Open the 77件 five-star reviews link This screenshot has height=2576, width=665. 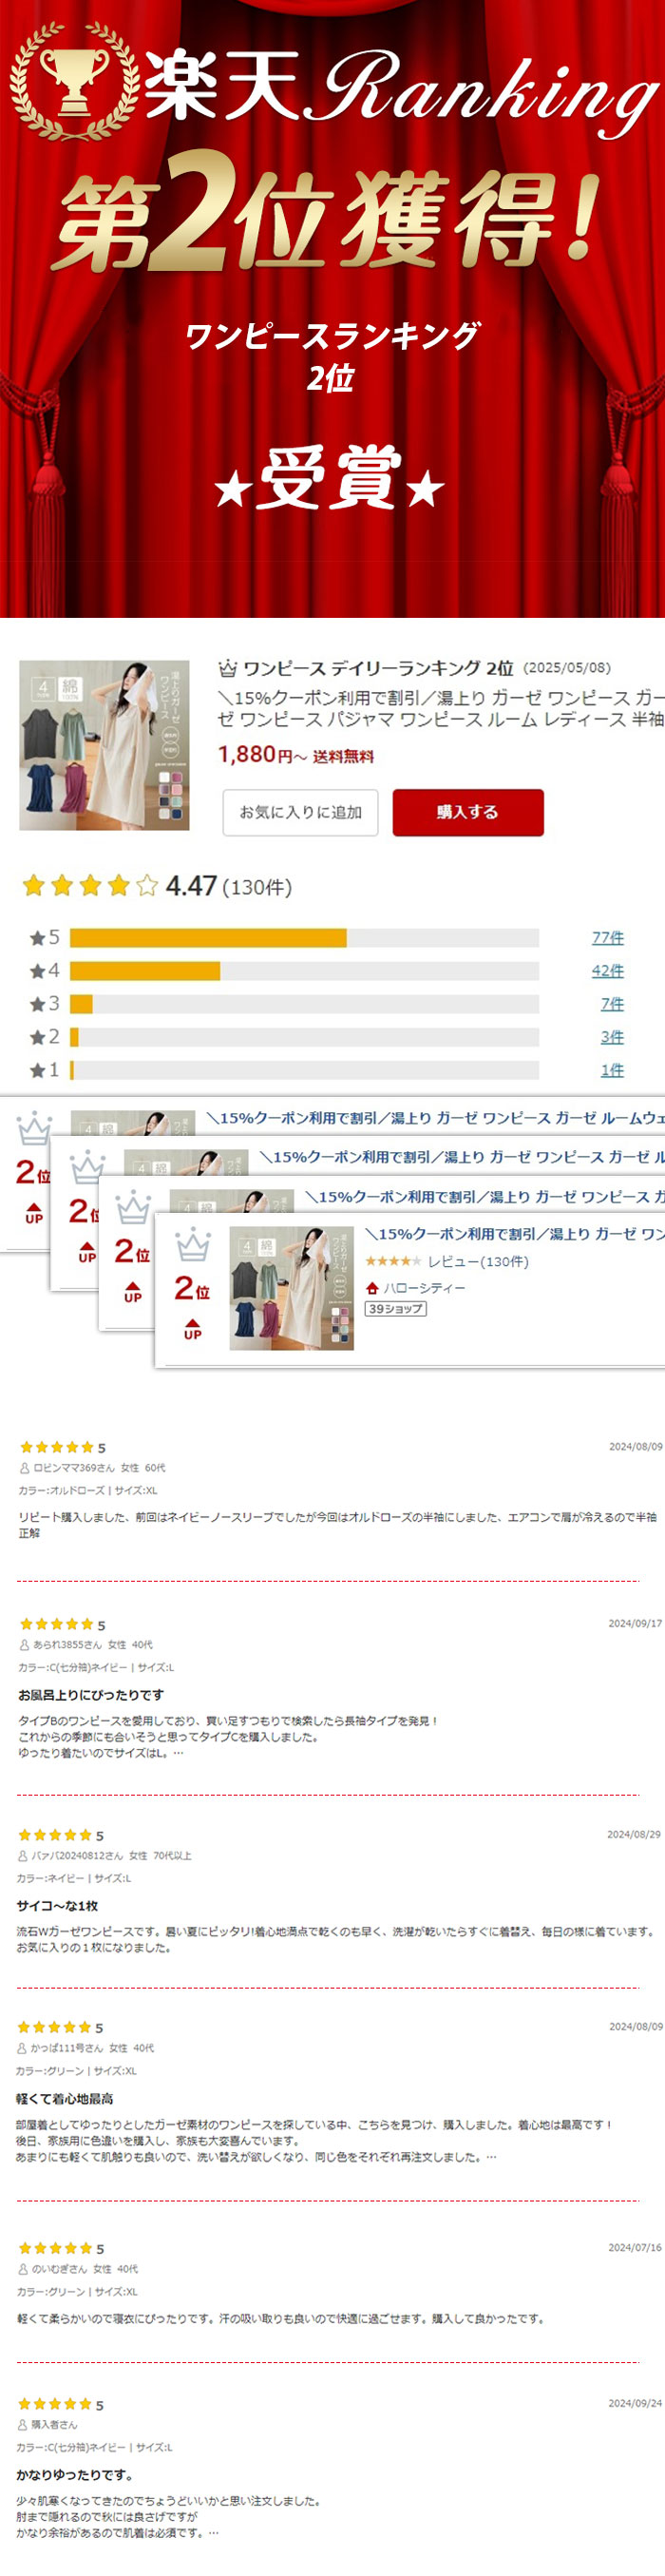coord(608,938)
